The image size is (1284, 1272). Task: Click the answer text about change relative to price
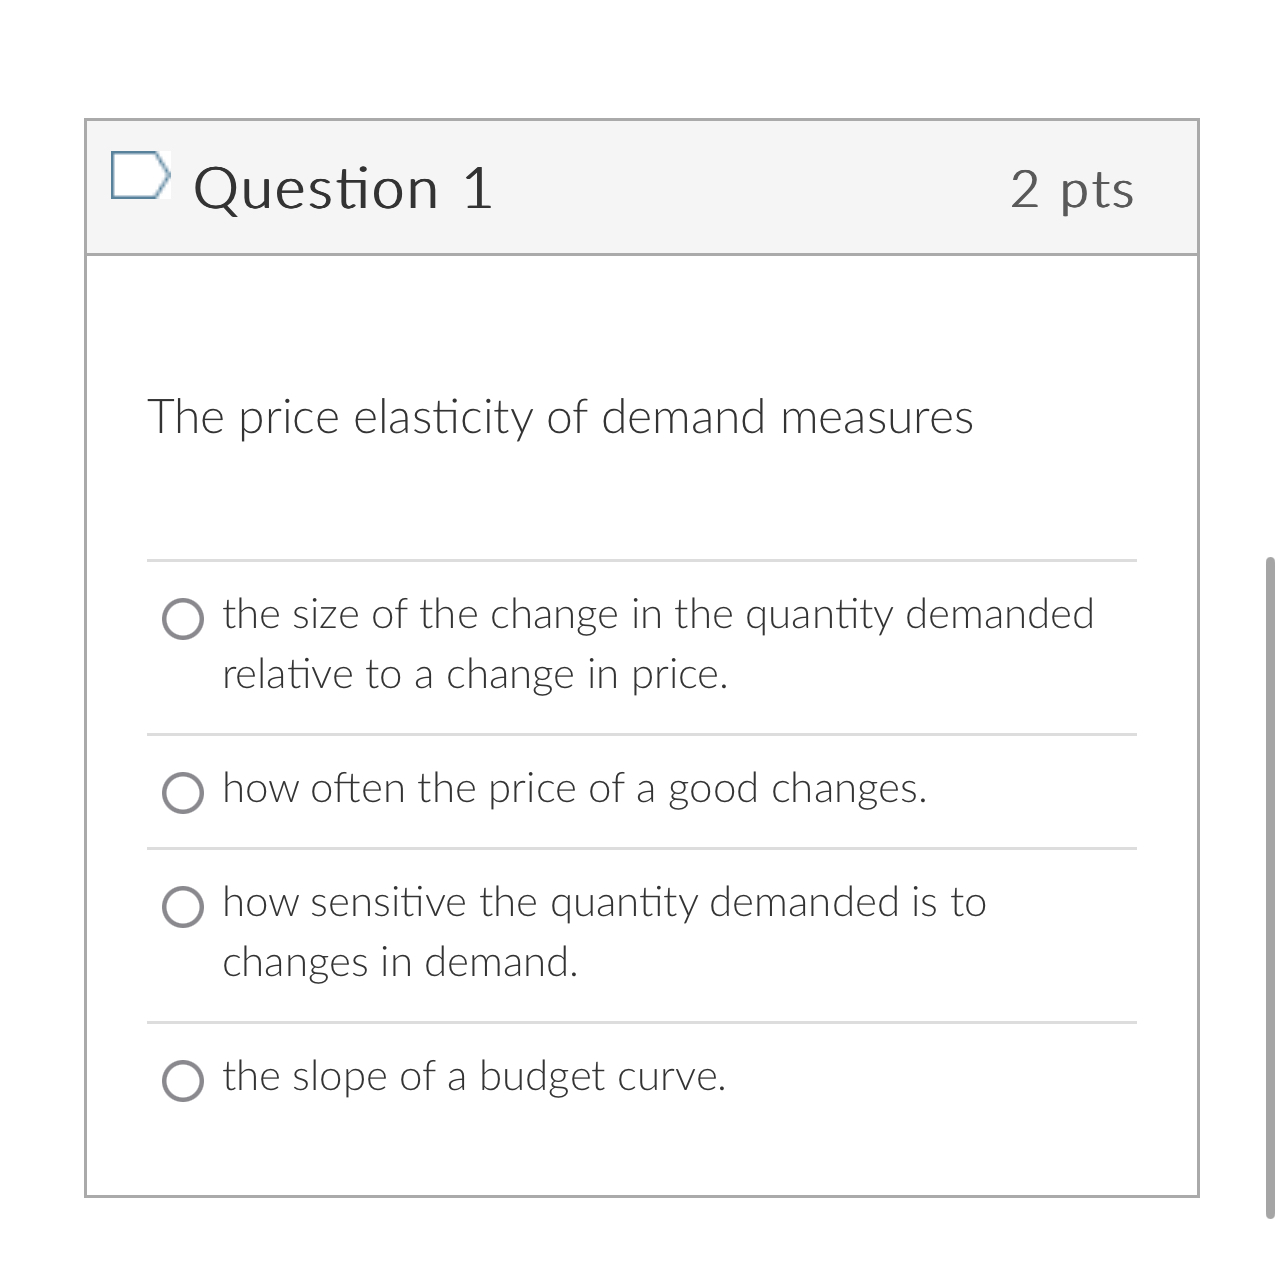click(x=659, y=643)
